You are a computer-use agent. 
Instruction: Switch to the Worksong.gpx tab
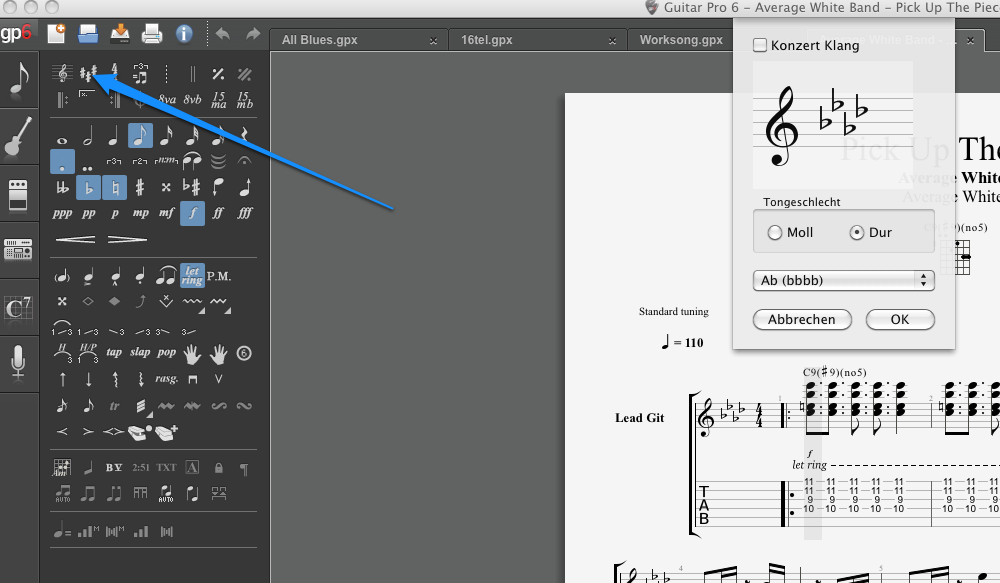click(681, 40)
